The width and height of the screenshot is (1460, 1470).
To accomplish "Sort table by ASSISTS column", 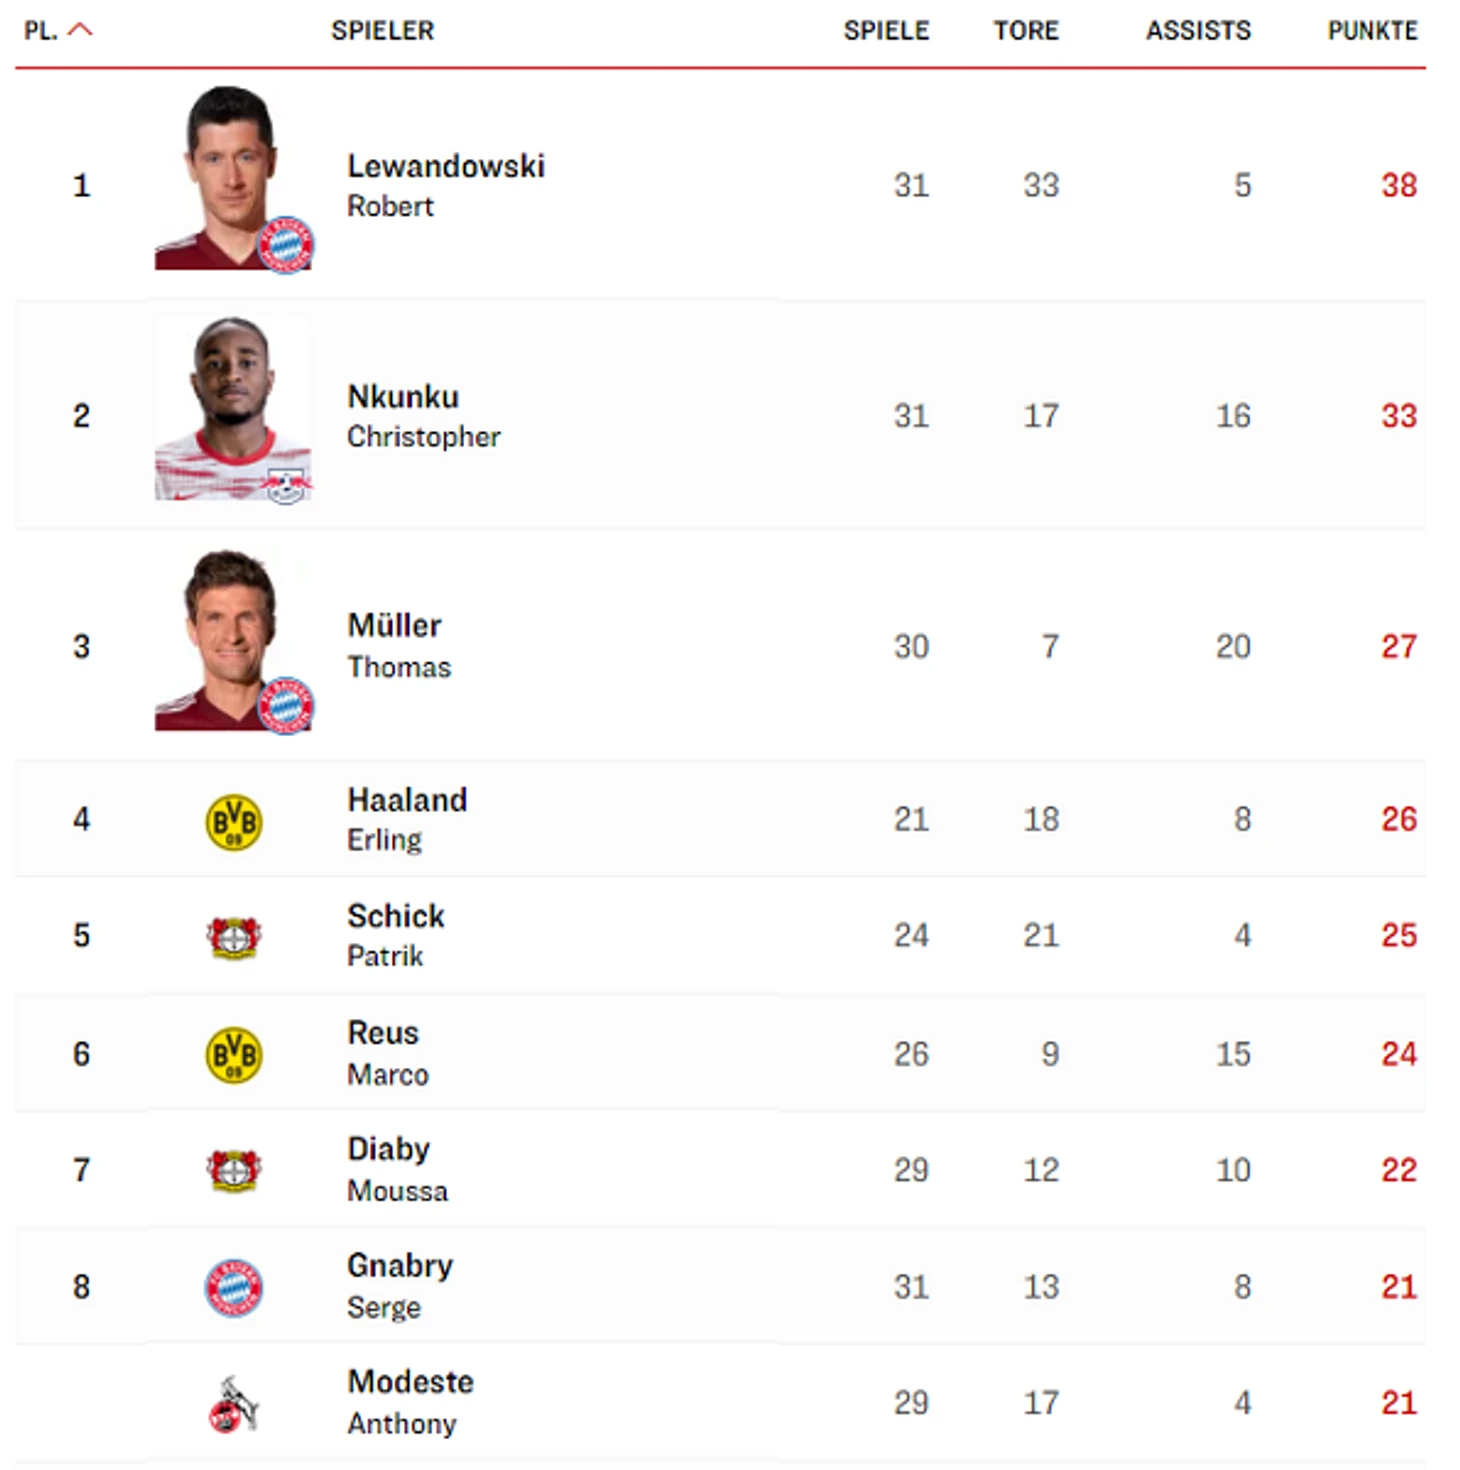I will [x=1198, y=31].
